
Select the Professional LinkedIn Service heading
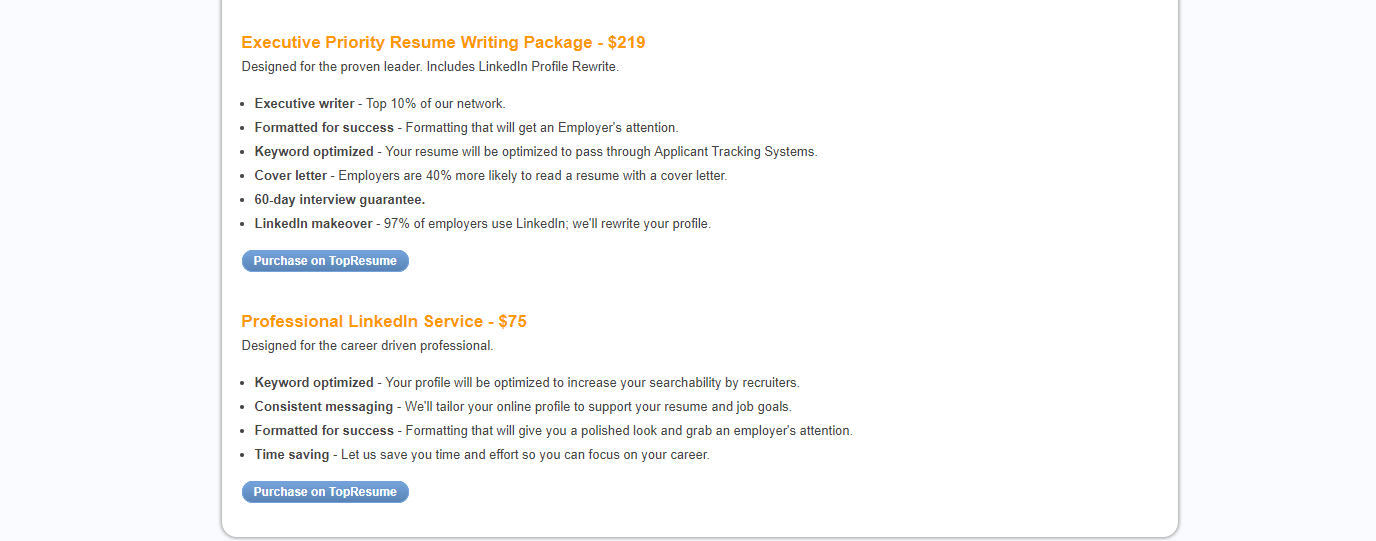pyautogui.click(x=384, y=322)
